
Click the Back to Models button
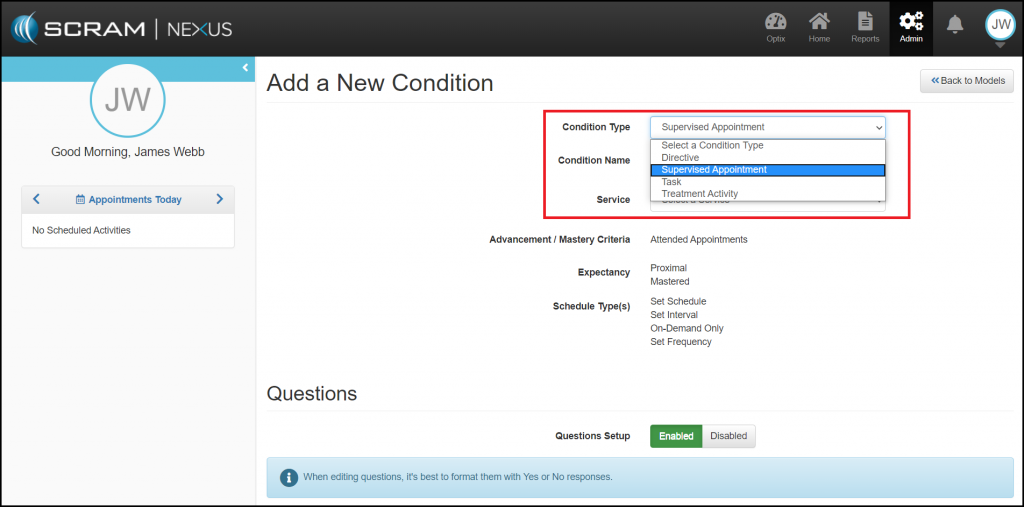(x=967, y=80)
